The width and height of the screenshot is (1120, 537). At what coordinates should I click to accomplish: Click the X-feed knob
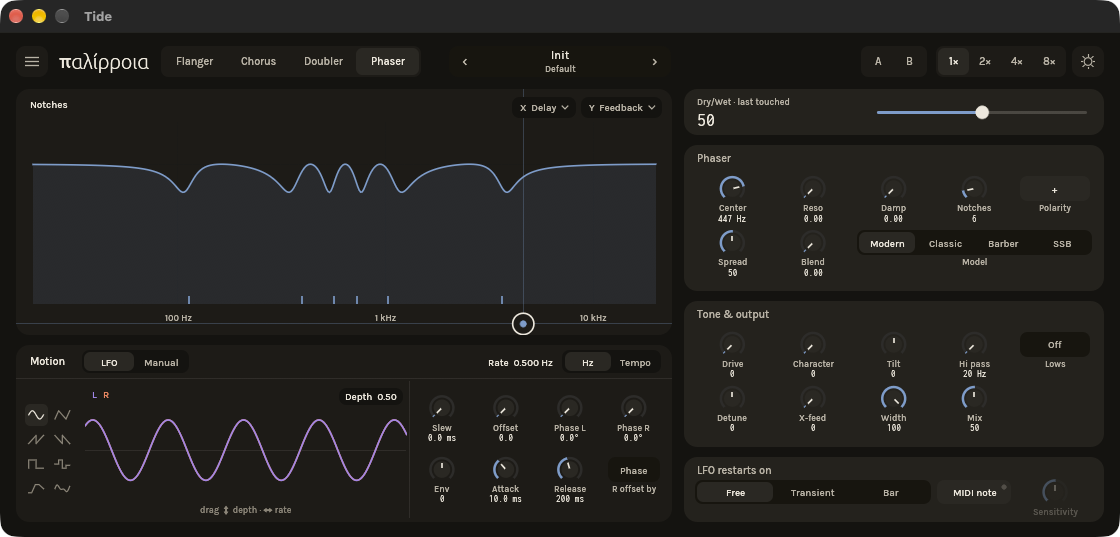point(813,398)
